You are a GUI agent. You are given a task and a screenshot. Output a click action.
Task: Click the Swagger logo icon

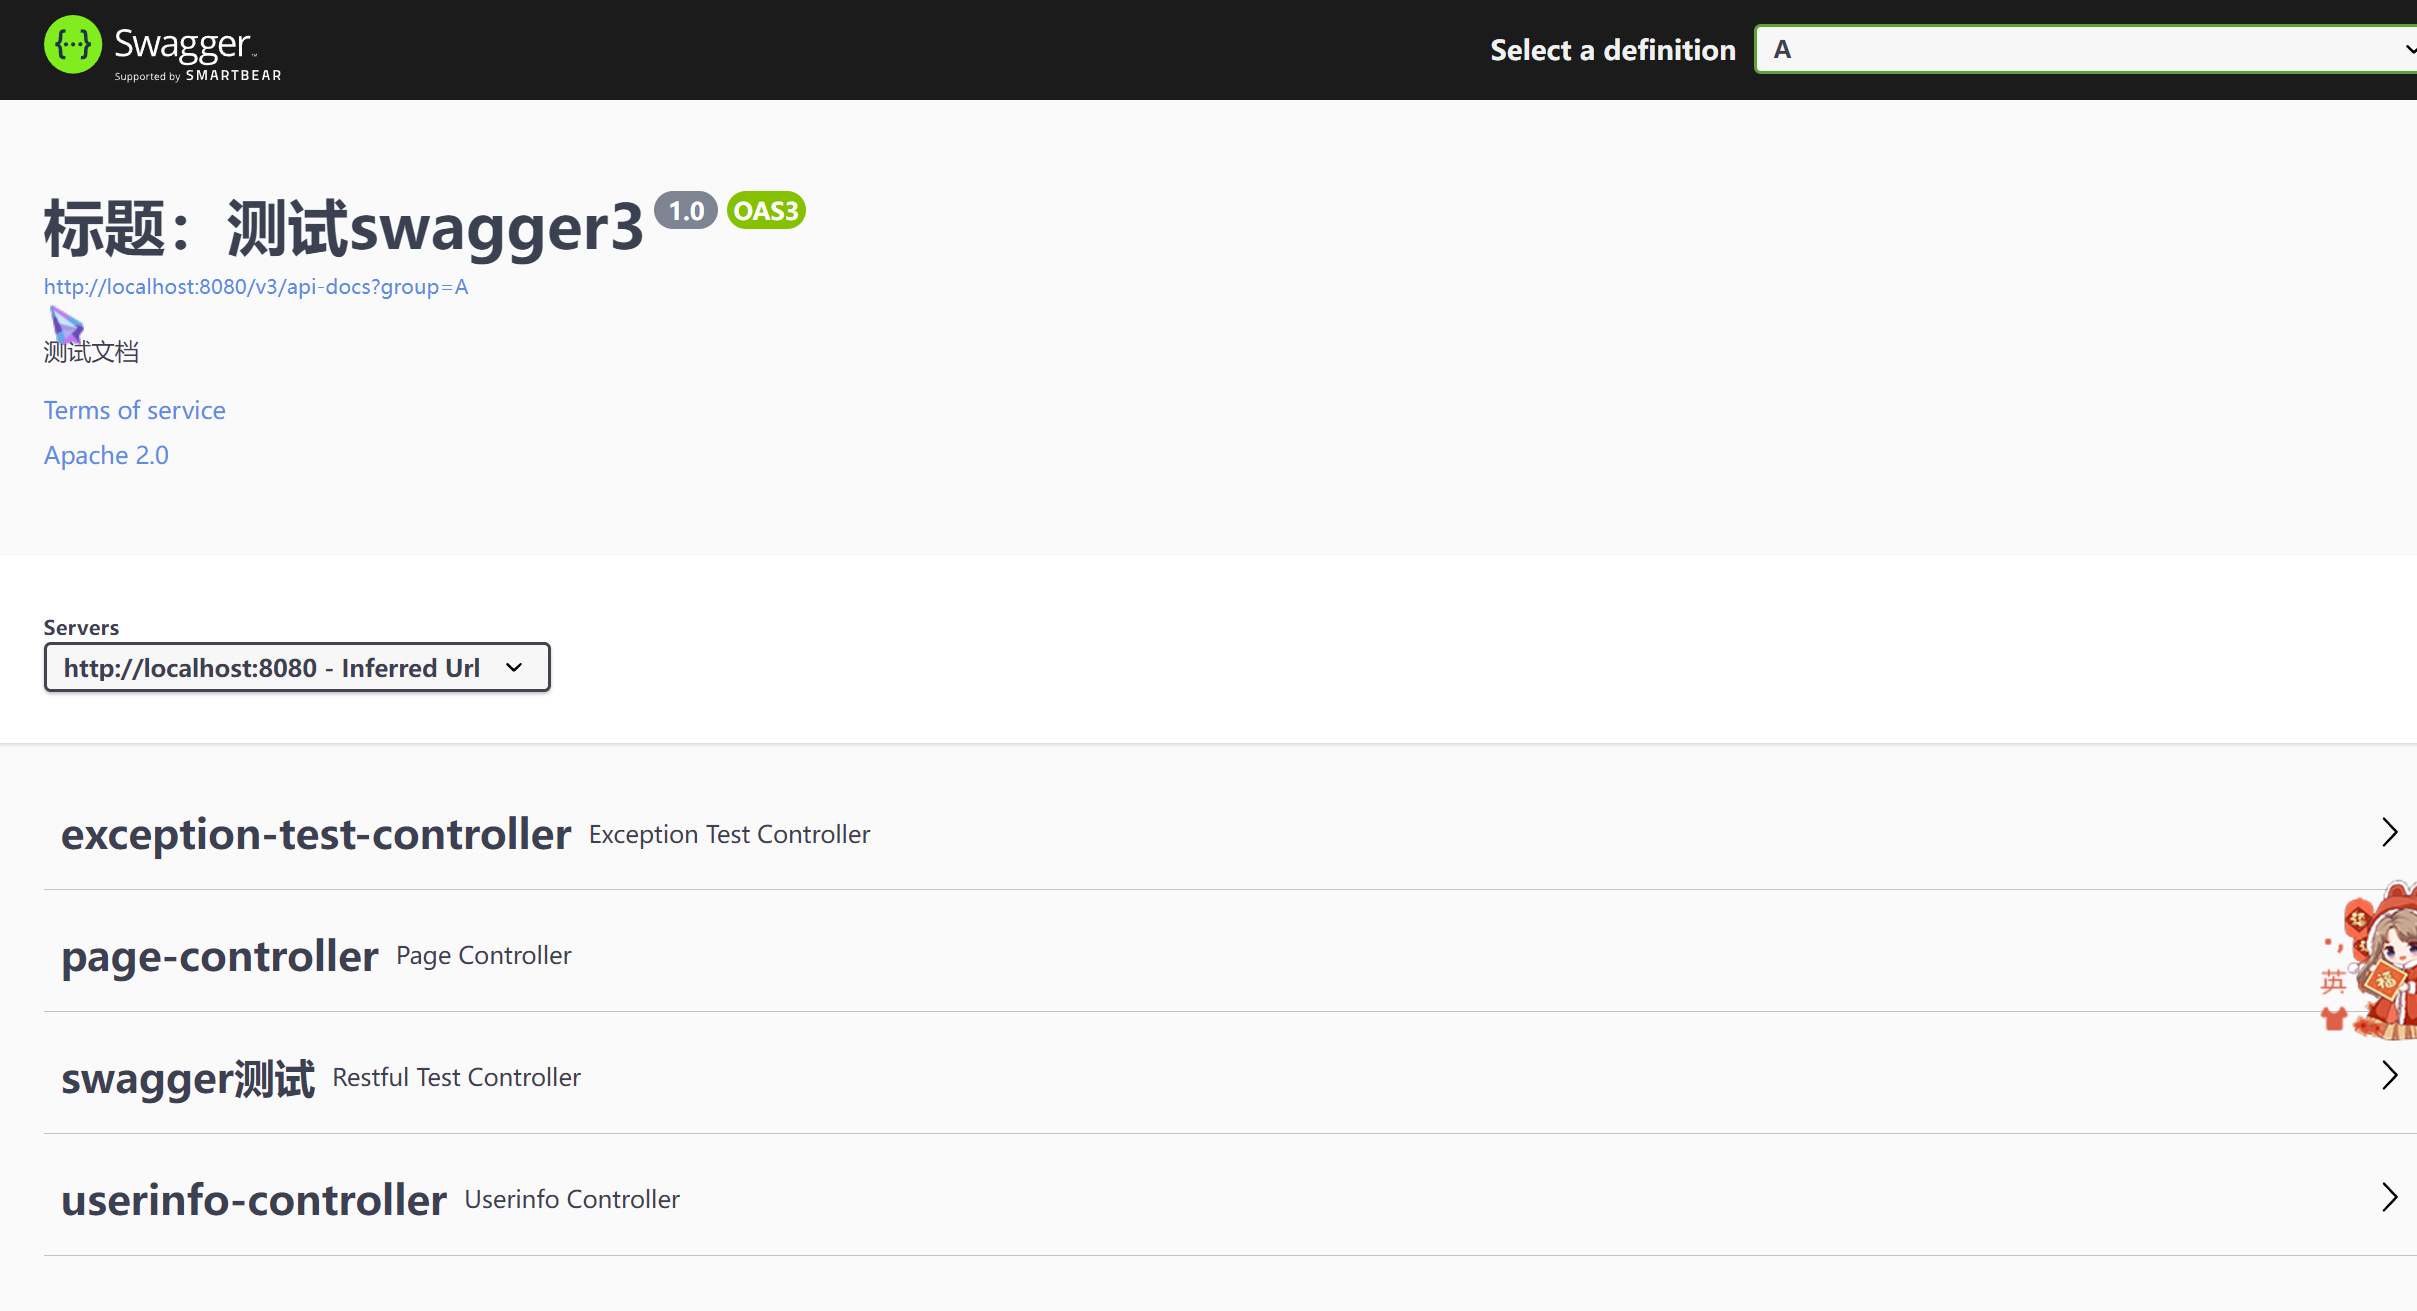[72, 45]
